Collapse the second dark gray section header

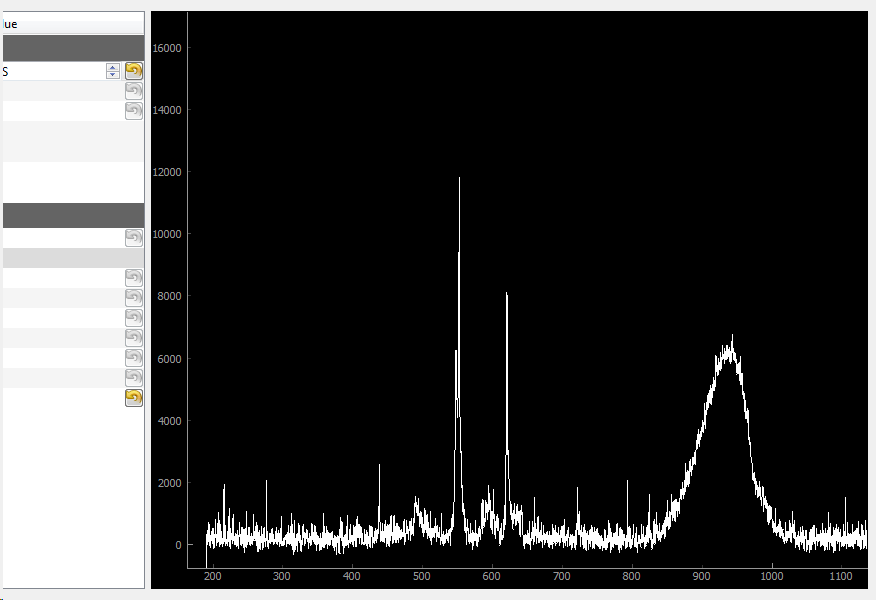tap(70, 215)
